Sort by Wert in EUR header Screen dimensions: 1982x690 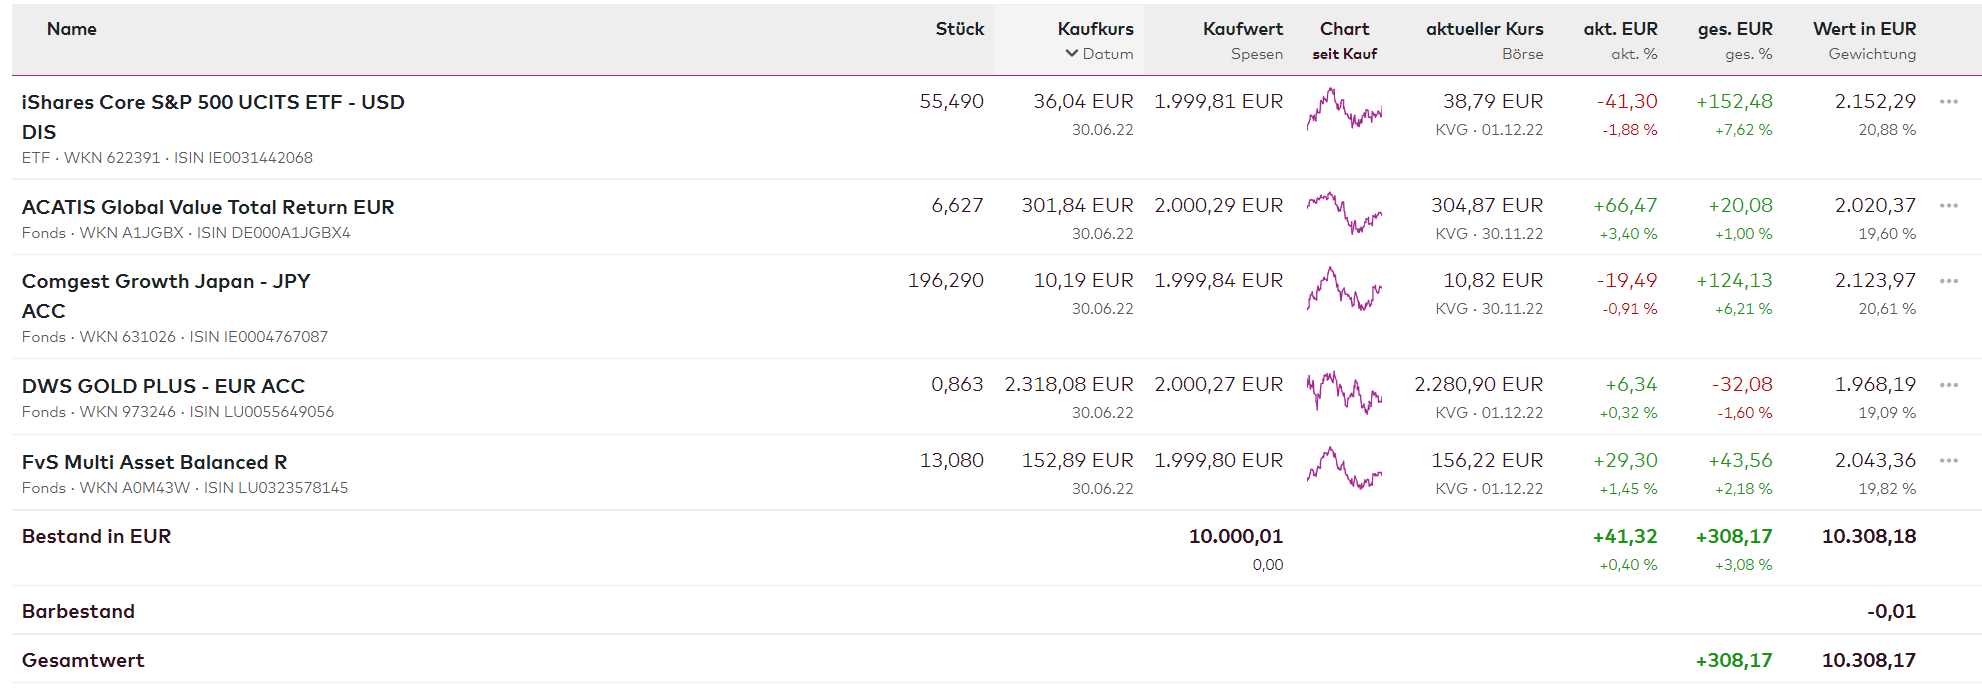[1864, 29]
